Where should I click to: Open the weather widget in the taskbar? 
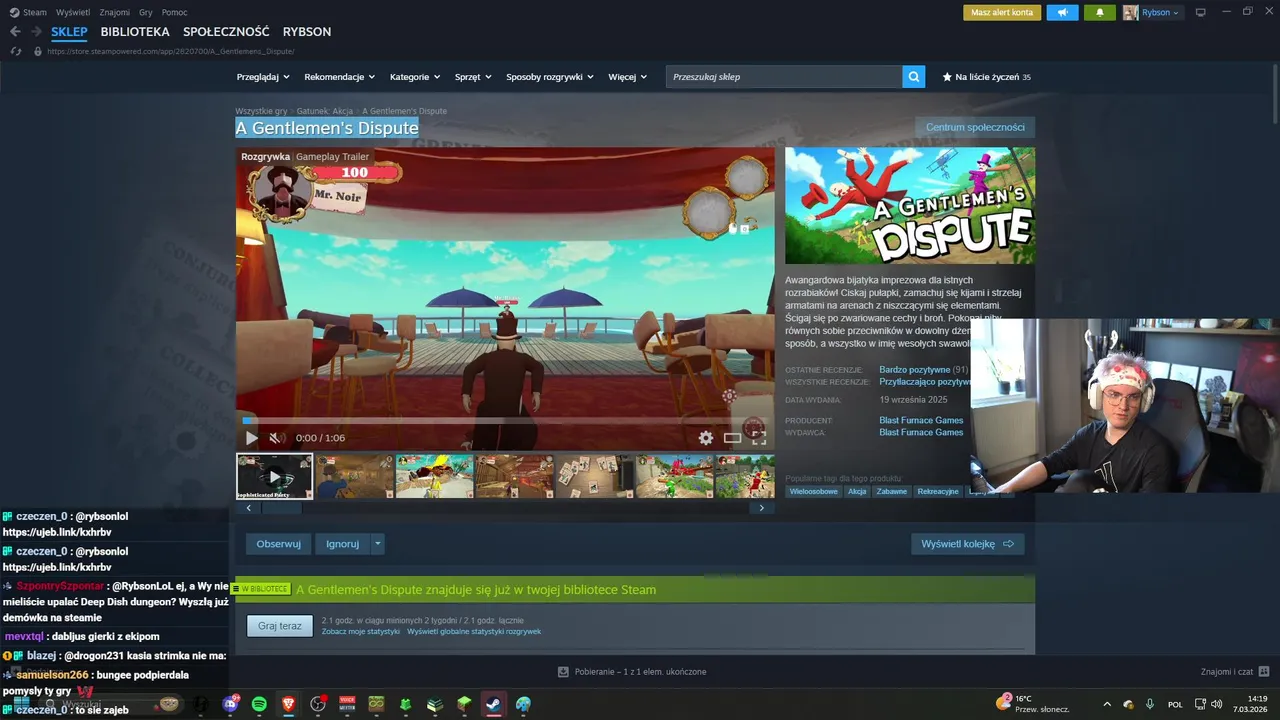(1032, 704)
